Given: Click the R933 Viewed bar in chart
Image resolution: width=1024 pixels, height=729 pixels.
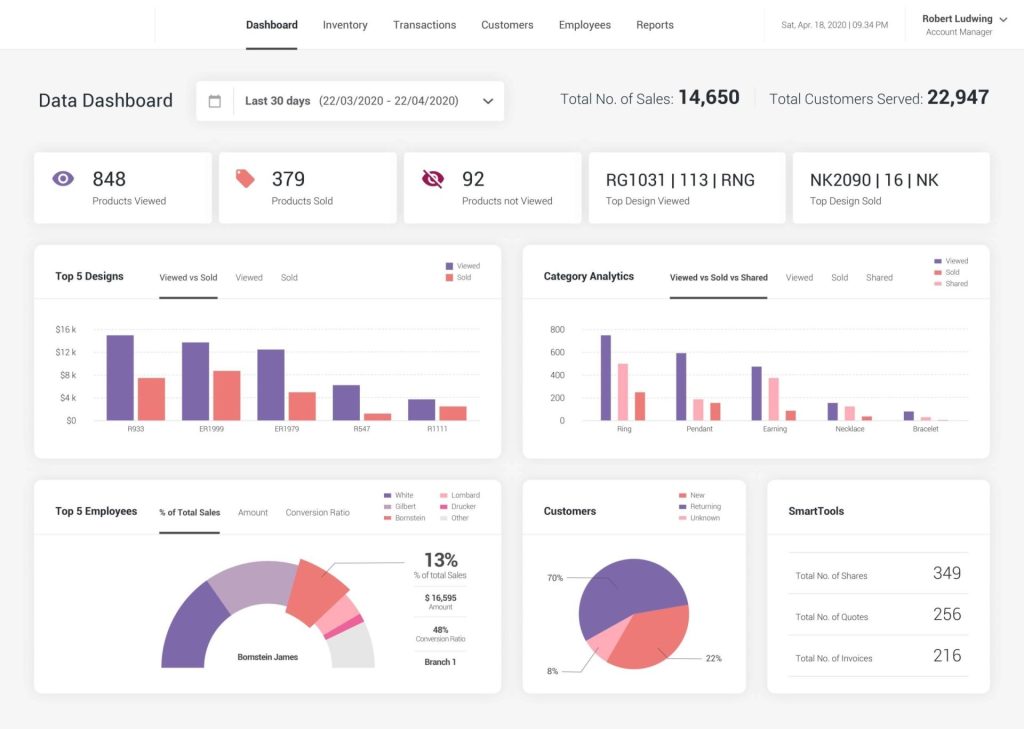Looking at the screenshot, I should pyautogui.click(x=120, y=378).
